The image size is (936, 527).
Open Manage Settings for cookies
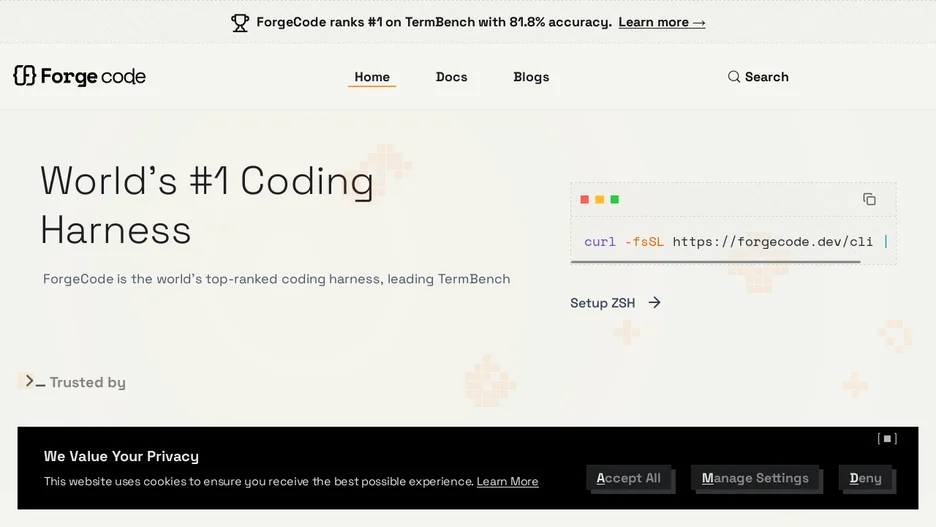pos(755,478)
